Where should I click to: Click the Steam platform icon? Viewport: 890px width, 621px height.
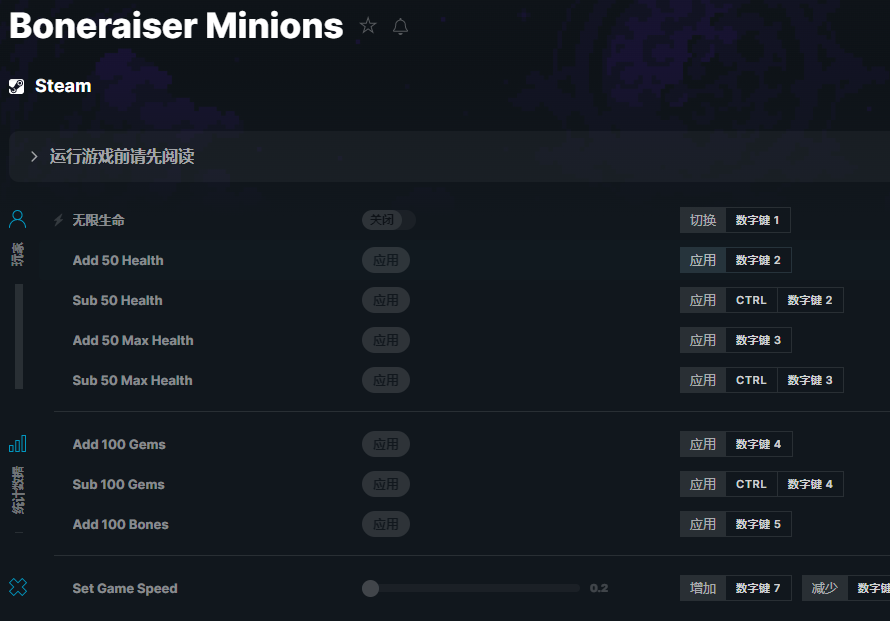coord(17,86)
